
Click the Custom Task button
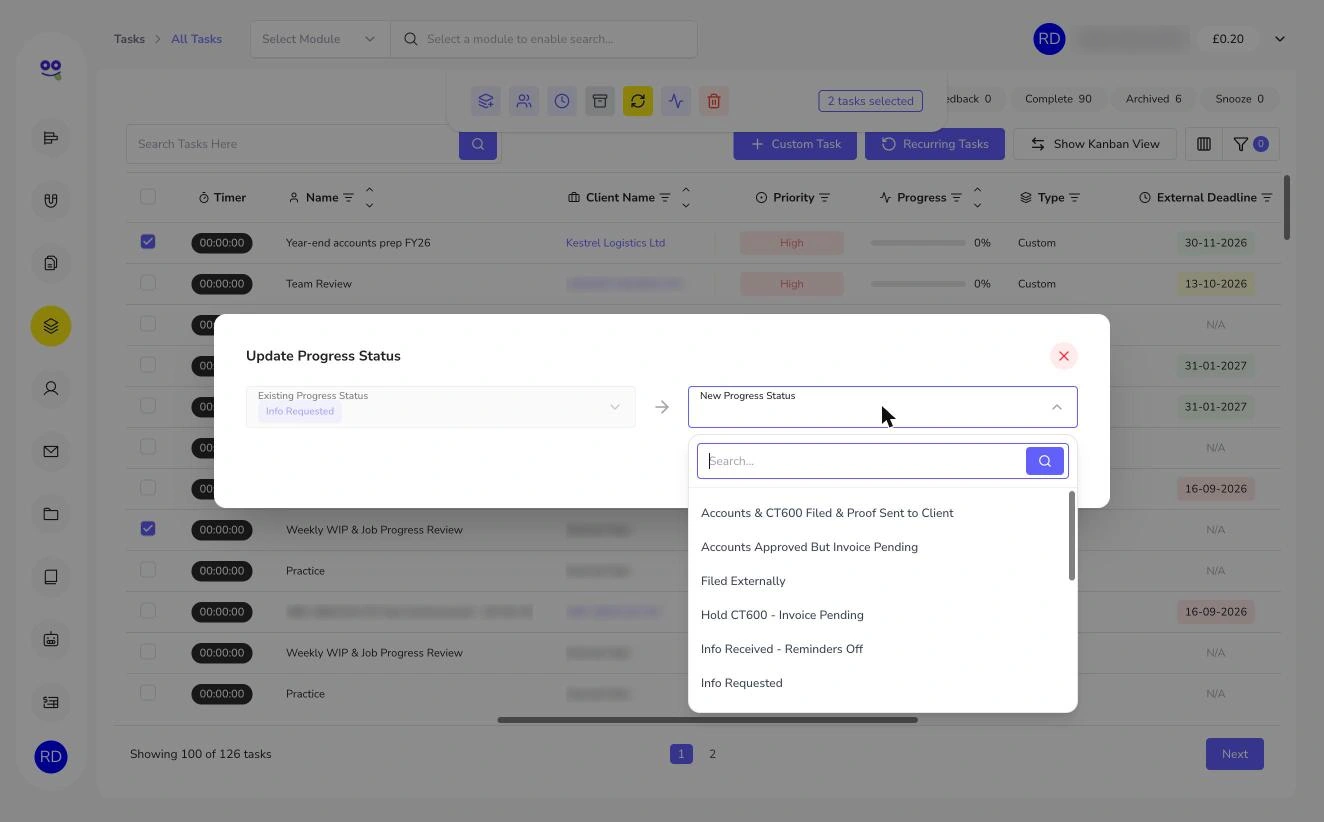click(796, 144)
